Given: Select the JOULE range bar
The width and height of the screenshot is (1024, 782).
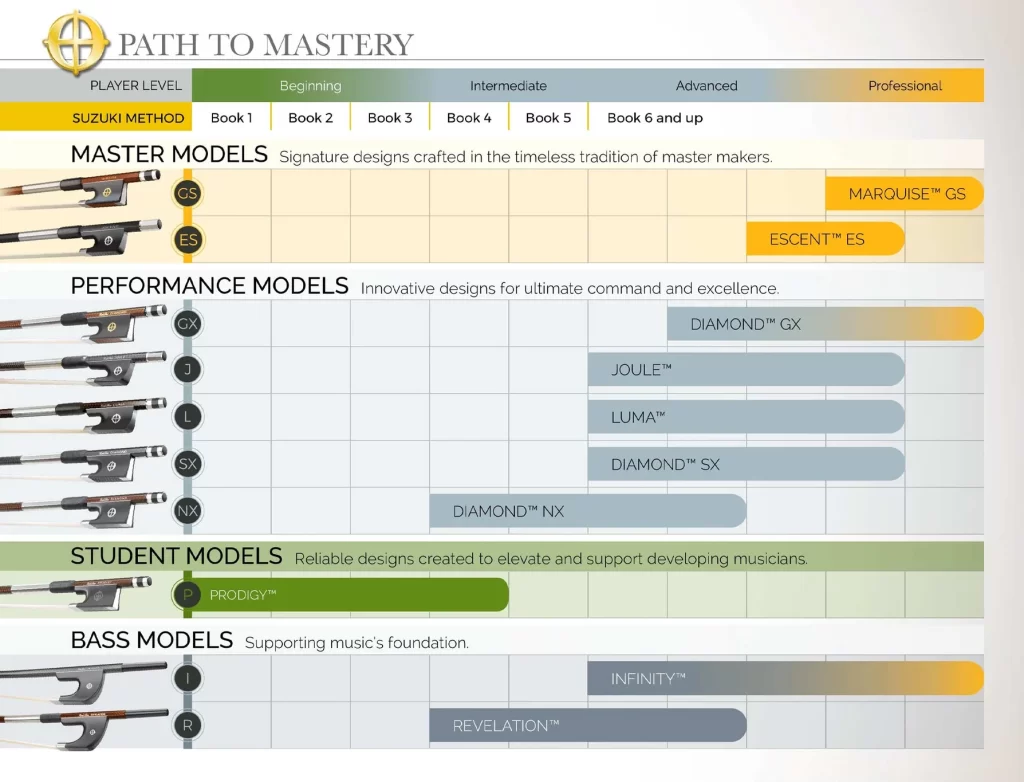Looking at the screenshot, I should click(746, 370).
